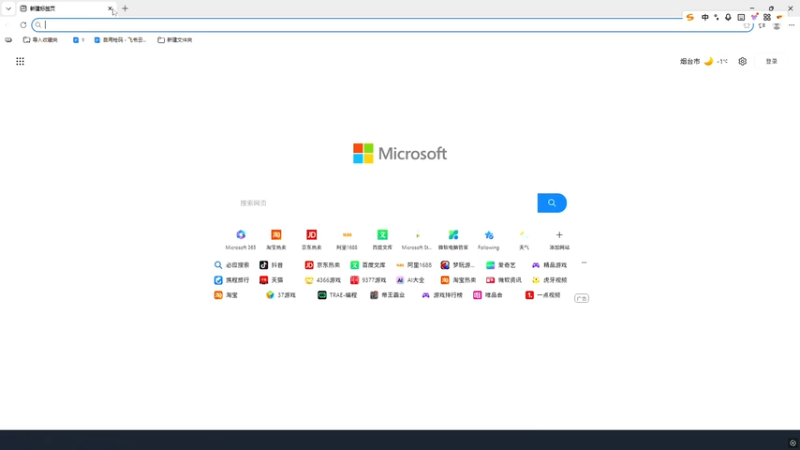800x450 pixels.
Task: Open the 微软资讯 link
Action: click(504, 280)
